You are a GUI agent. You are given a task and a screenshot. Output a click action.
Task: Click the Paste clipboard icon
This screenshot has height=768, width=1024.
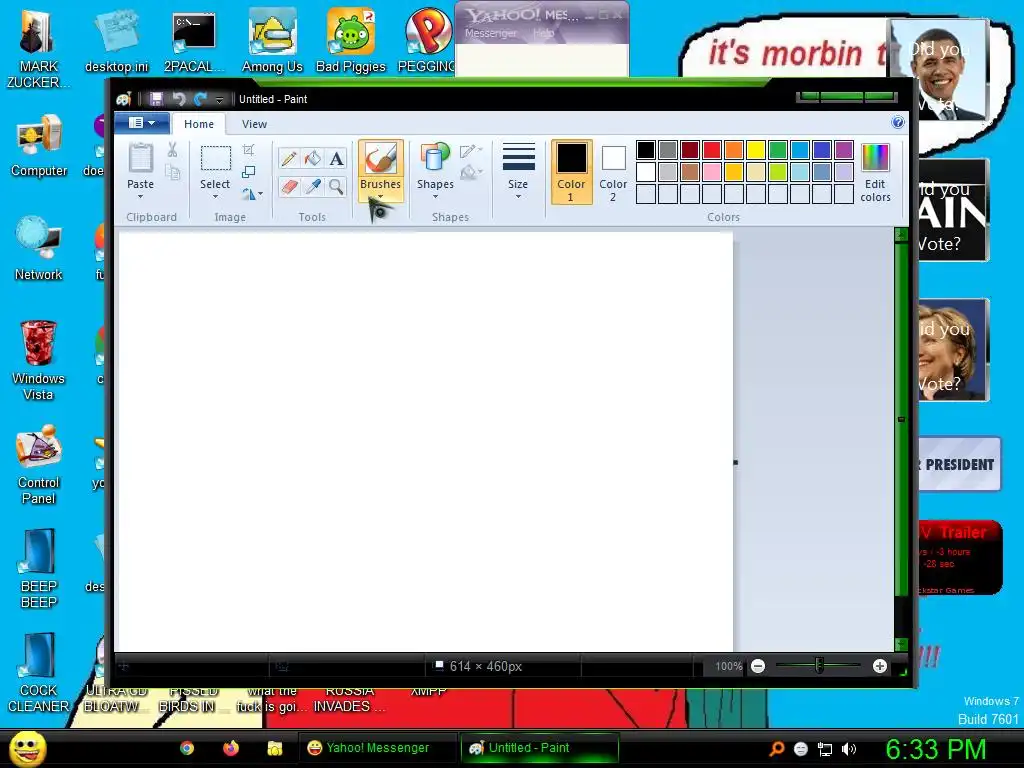pos(140,159)
